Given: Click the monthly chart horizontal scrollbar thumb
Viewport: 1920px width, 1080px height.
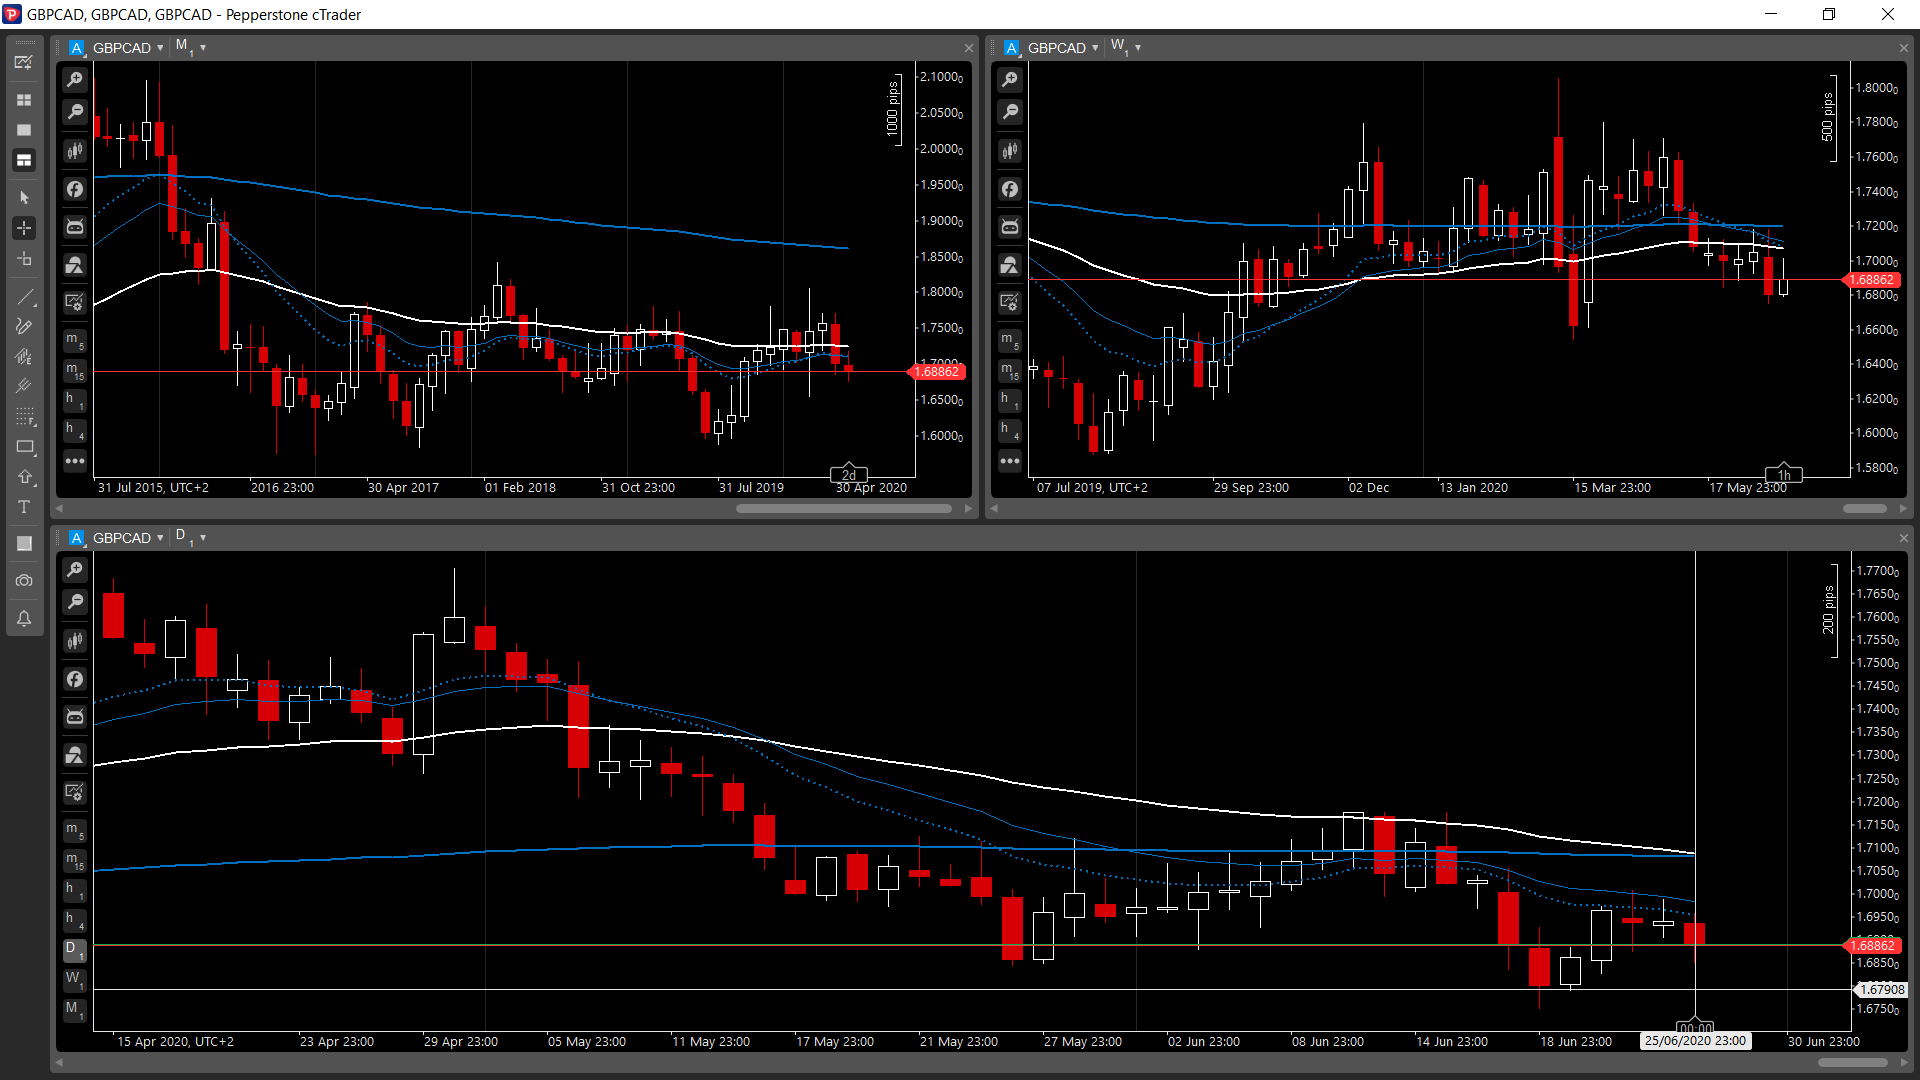Looking at the screenshot, I should pyautogui.click(x=844, y=508).
